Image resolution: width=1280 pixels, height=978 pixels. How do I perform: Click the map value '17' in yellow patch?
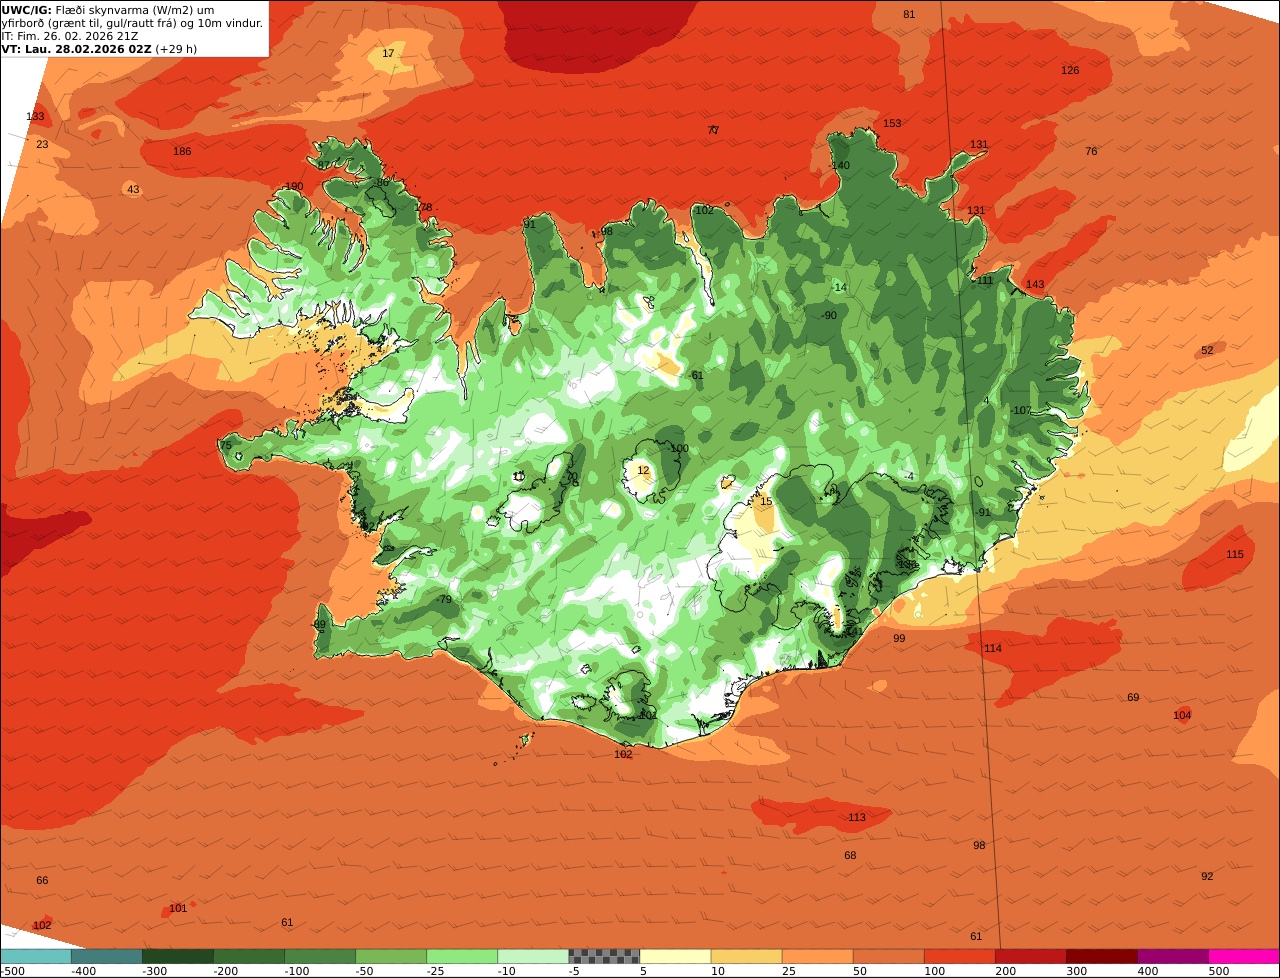pos(388,53)
